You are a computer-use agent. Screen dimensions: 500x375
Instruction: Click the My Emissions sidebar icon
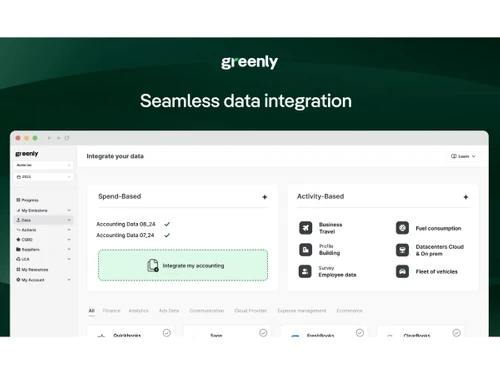pos(18,210)
